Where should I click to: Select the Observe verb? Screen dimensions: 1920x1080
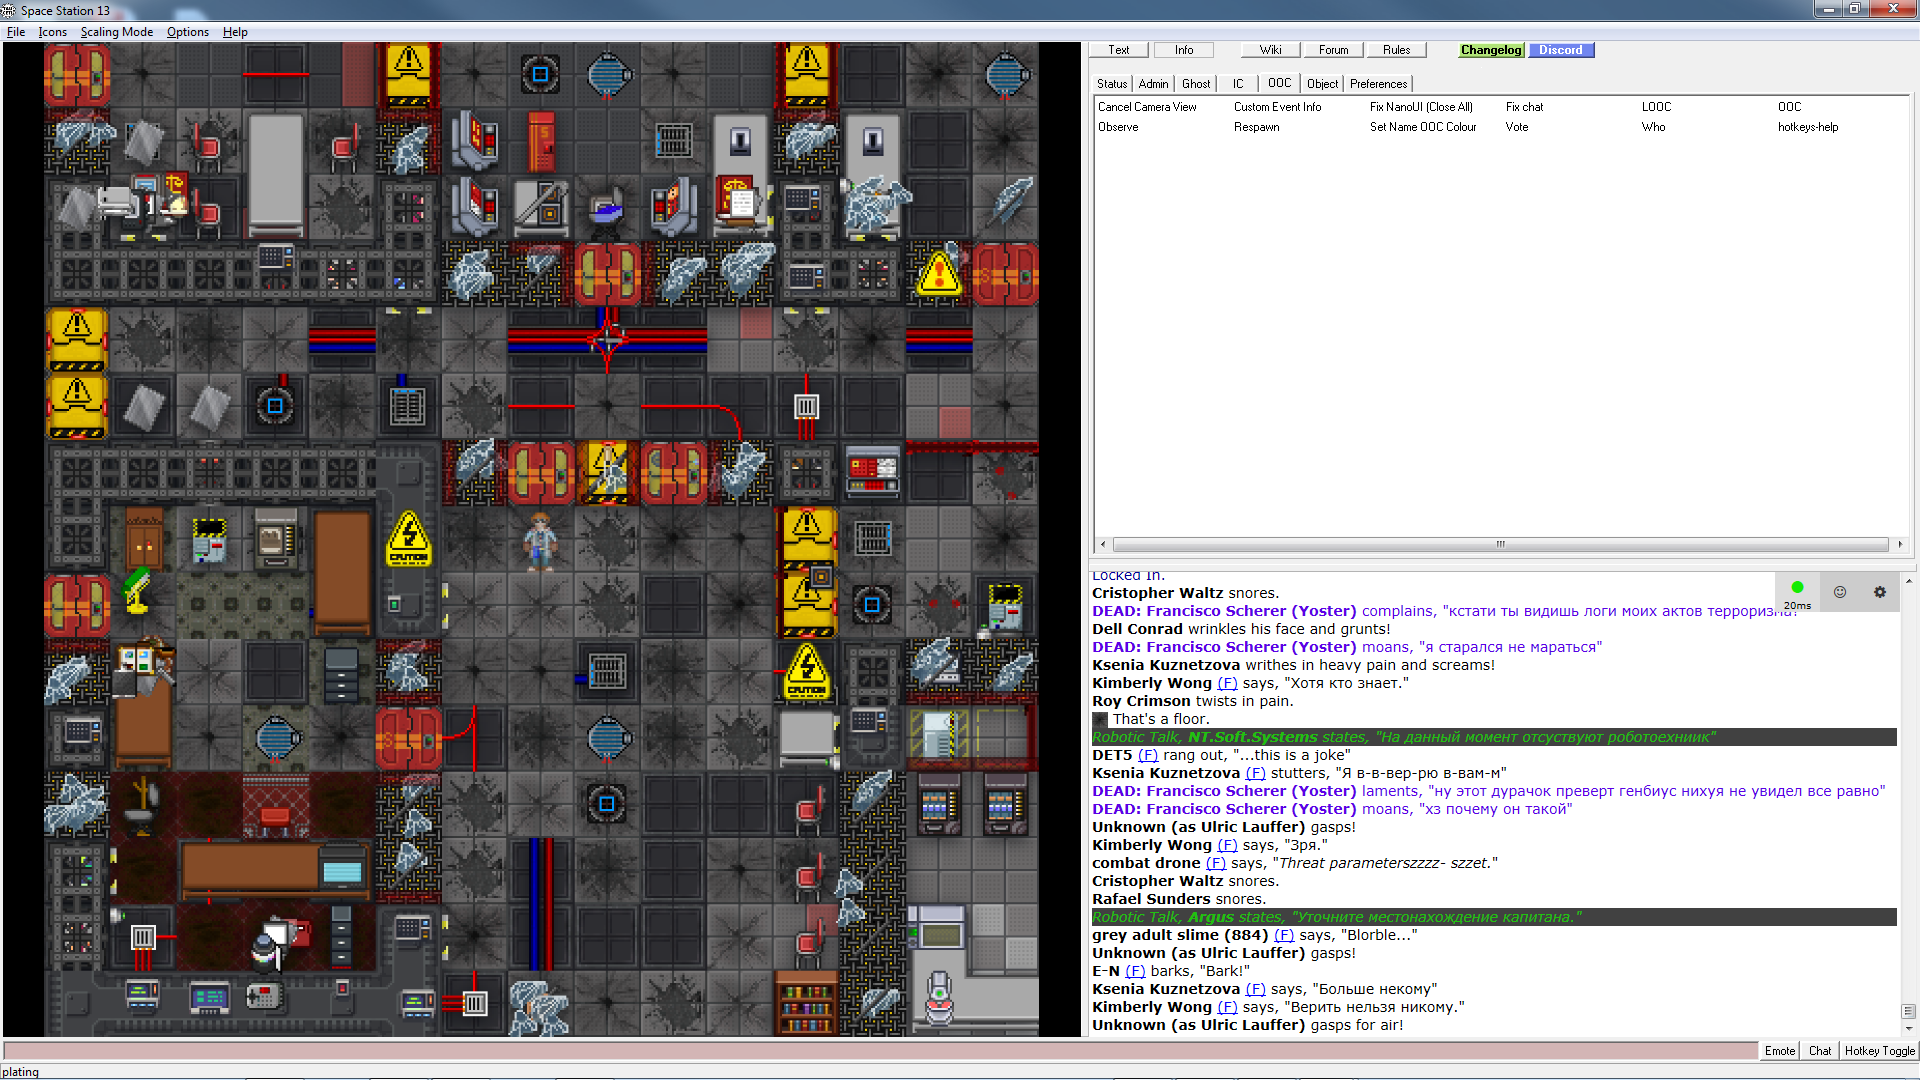[1118, 127]
